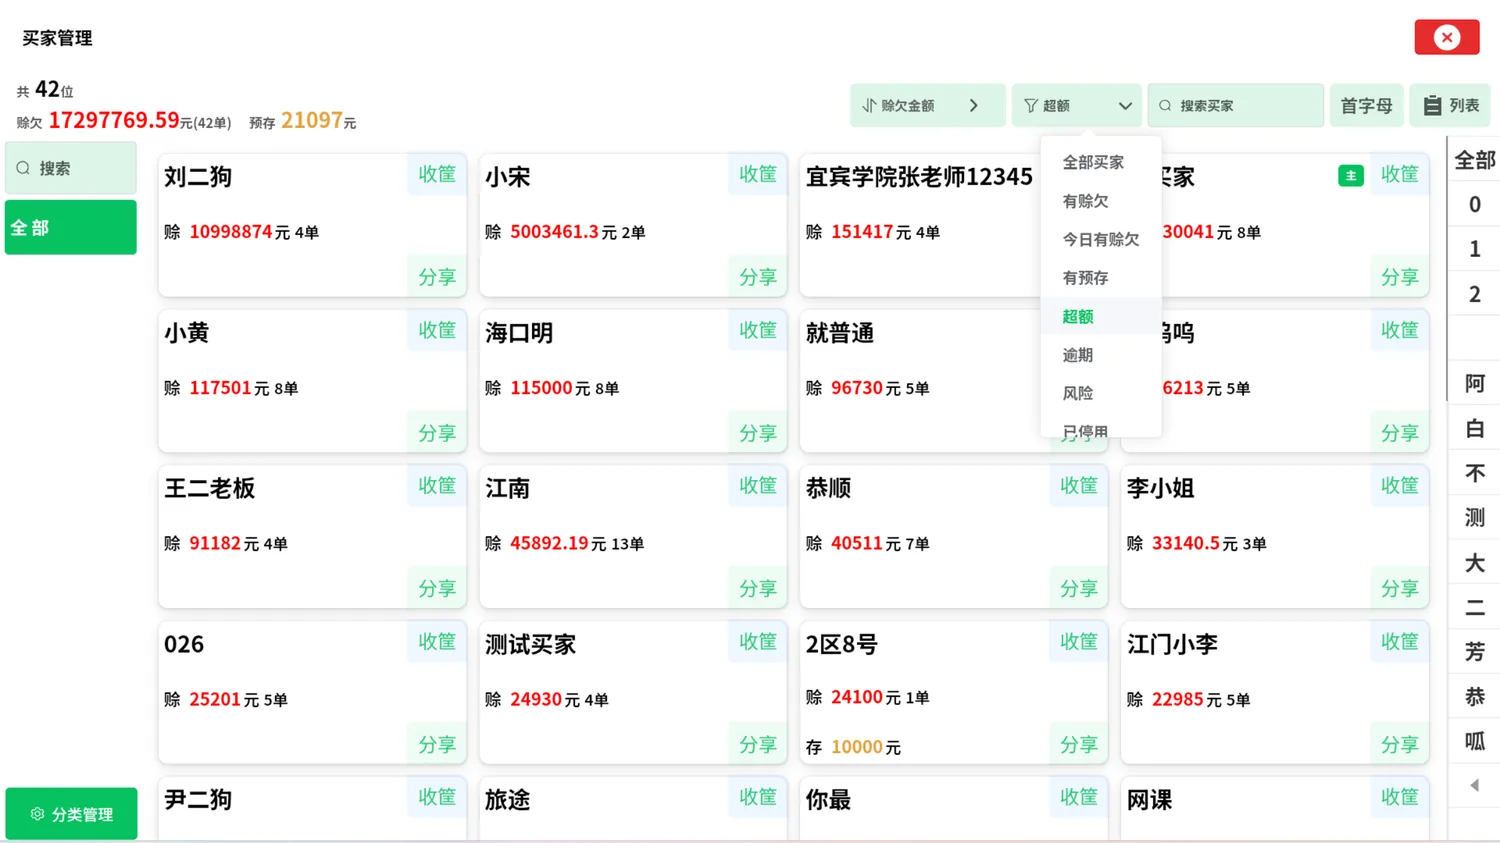
Task: Select 超额 option in filter menu
Action: [x=1100, y=316]
